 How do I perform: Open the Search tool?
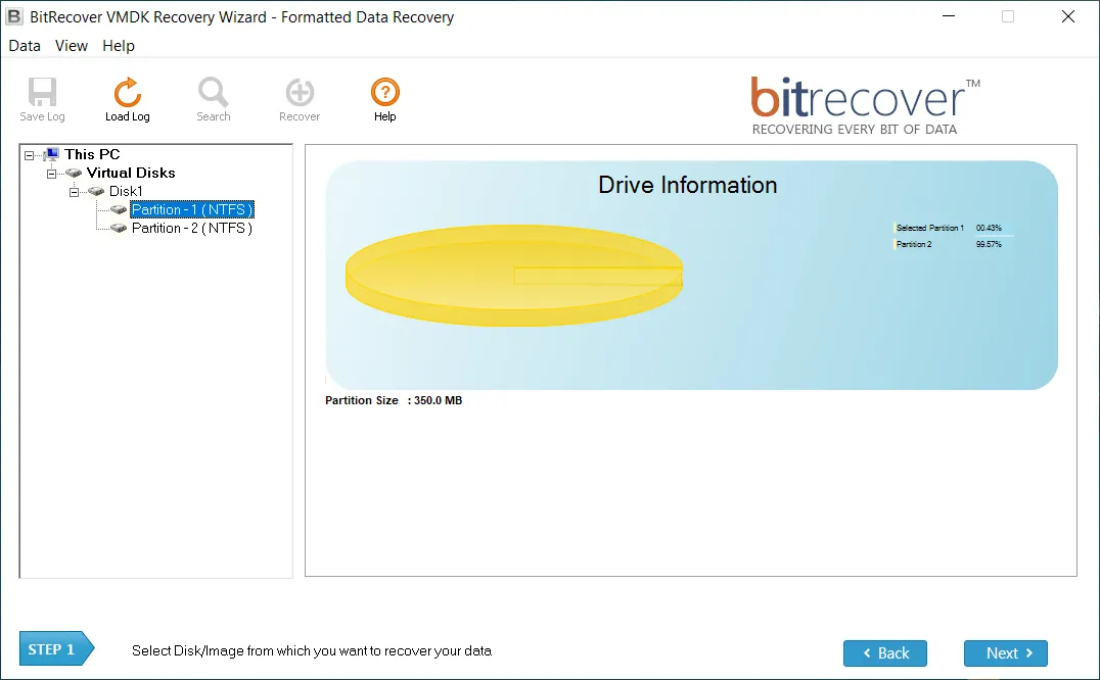pos(213,90)
